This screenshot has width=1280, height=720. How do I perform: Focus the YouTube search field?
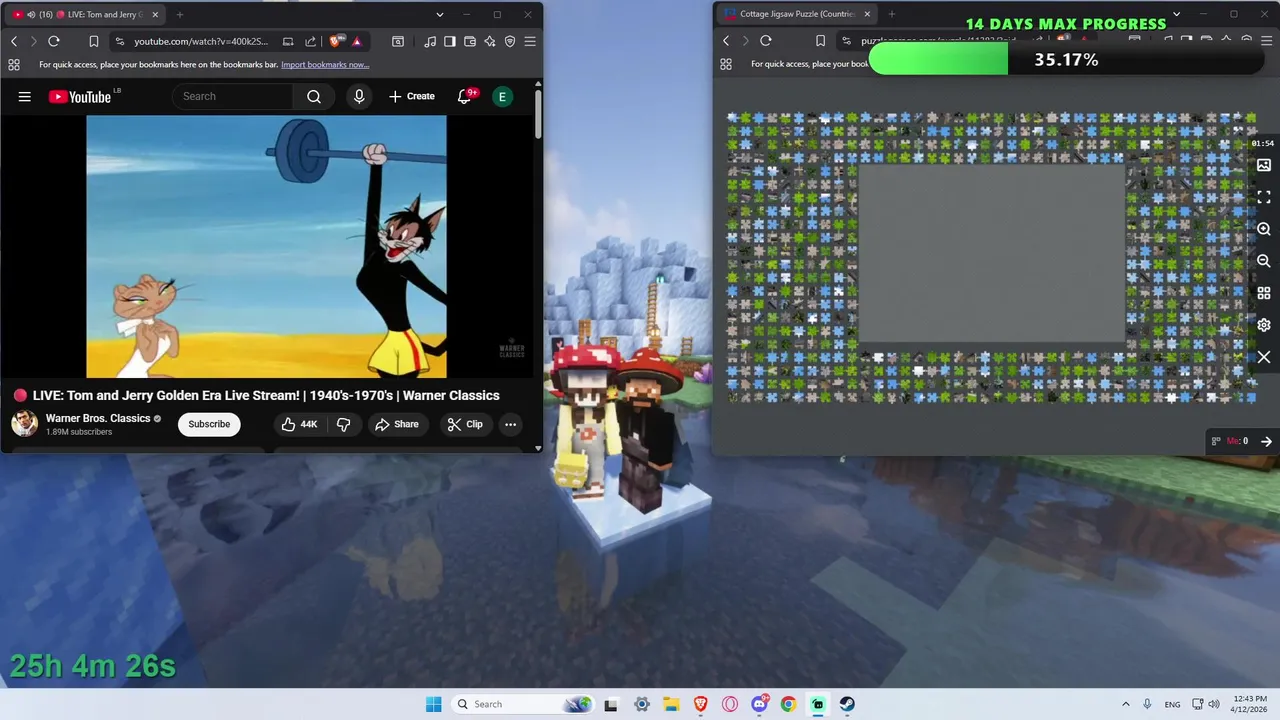[x=233, y=96]
